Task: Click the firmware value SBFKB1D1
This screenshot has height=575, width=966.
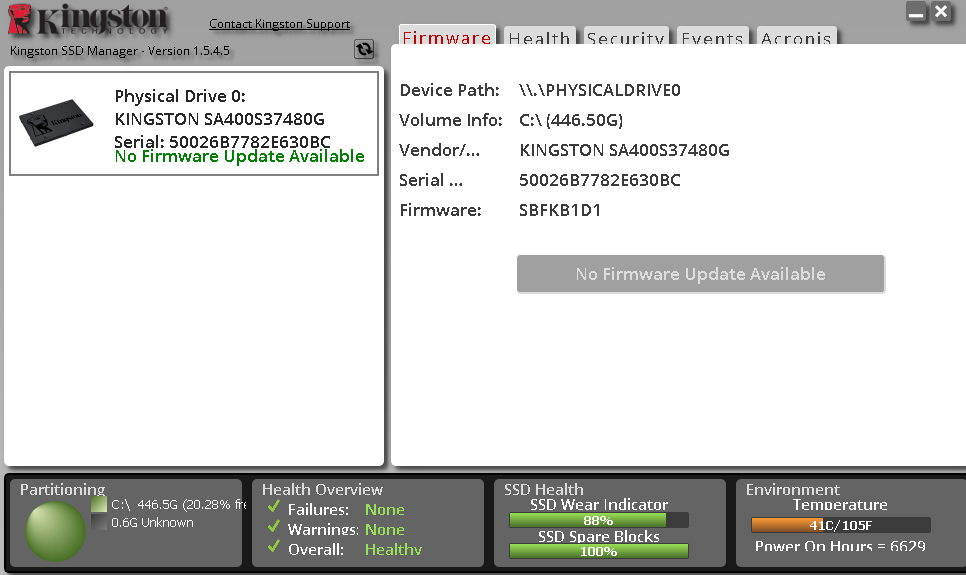Action: pos(560,210)
